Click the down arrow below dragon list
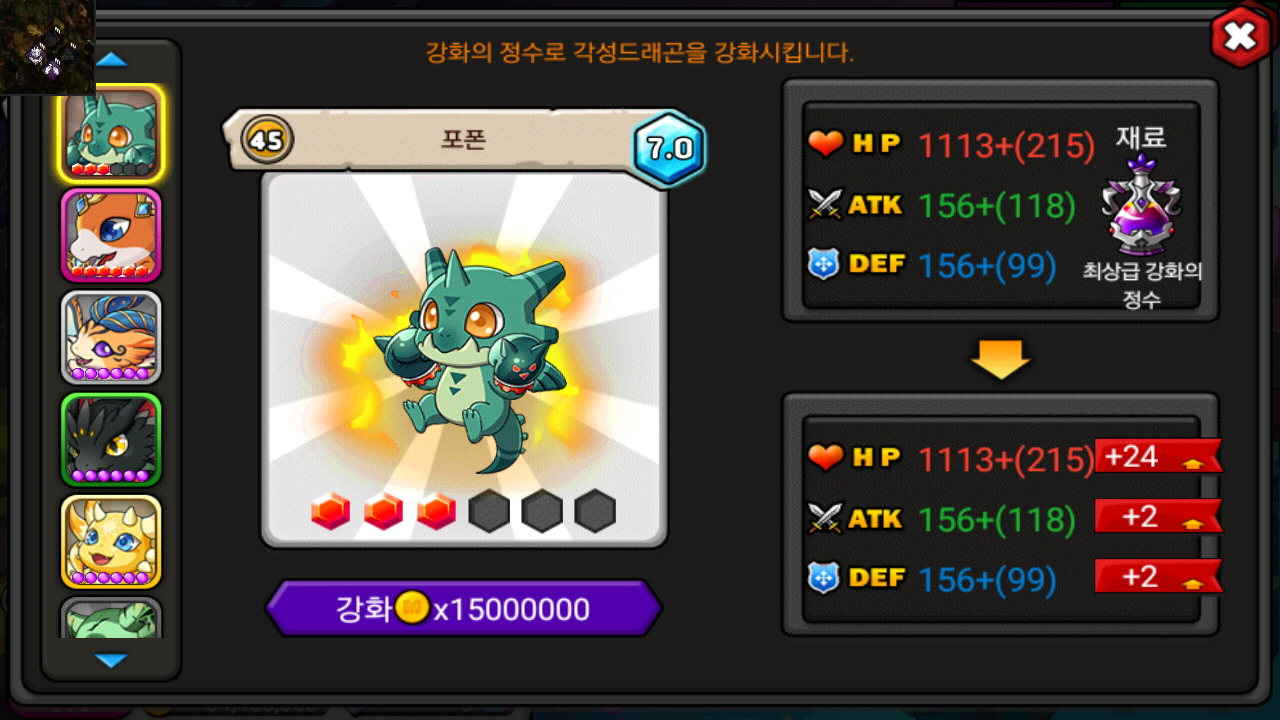 coord(111,660)
